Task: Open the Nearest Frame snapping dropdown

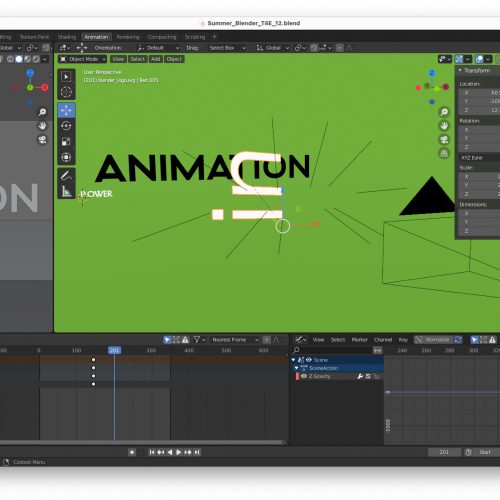Action: pos(235,340)
